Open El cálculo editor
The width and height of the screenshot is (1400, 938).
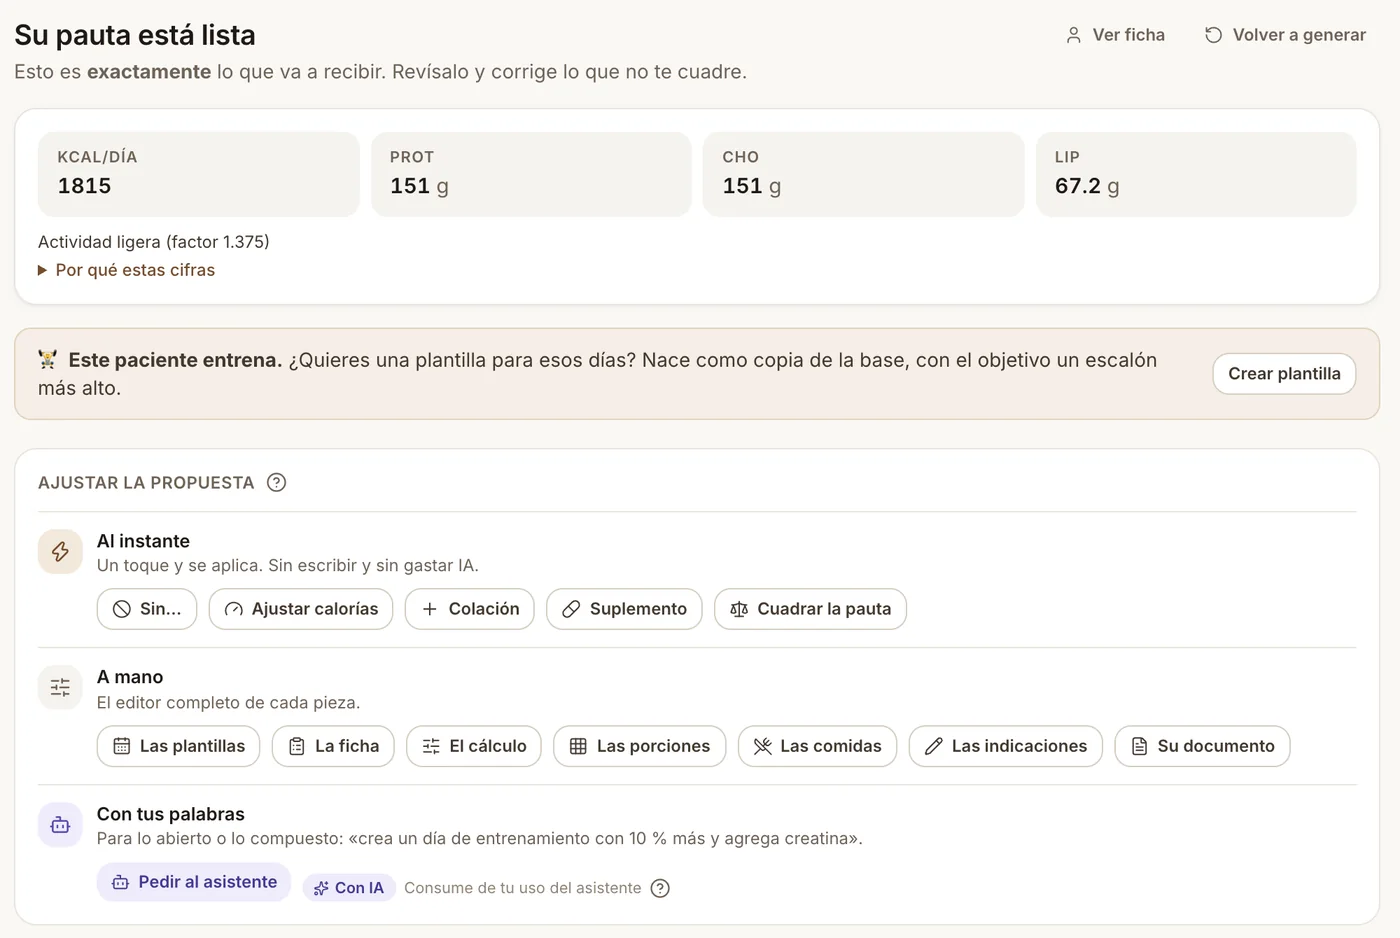pyautogui.click(x=474, y=746)
